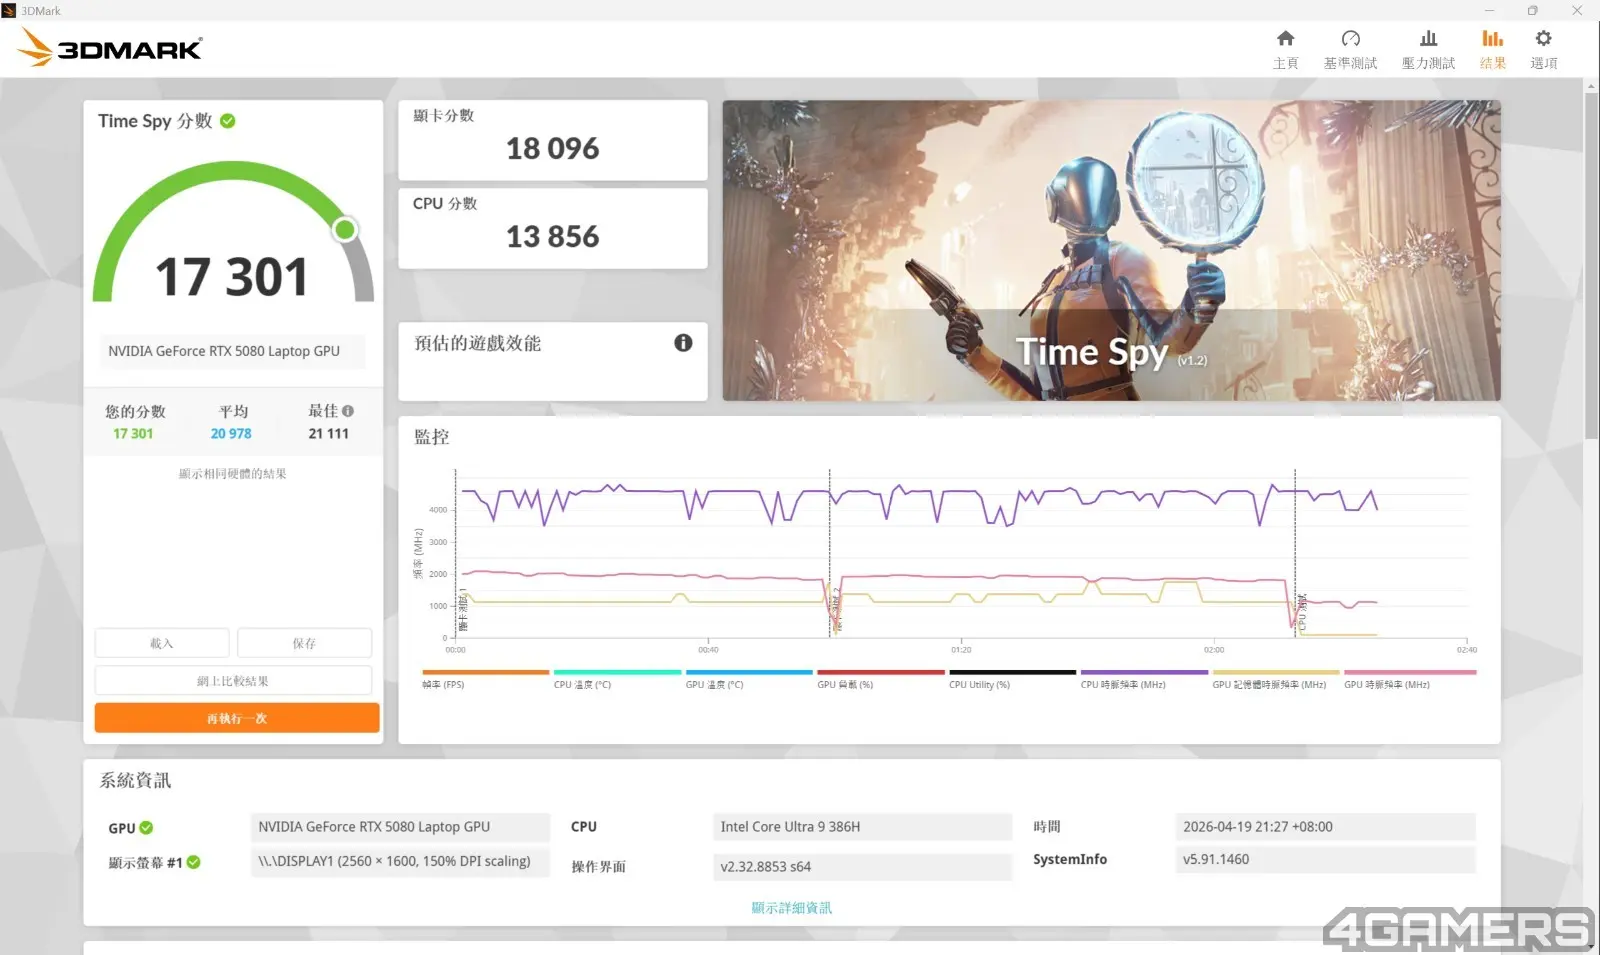Click the 3DMark app icon in the title bar
1600x955 pixels.
pyautogui.click(x=9, y=11)
